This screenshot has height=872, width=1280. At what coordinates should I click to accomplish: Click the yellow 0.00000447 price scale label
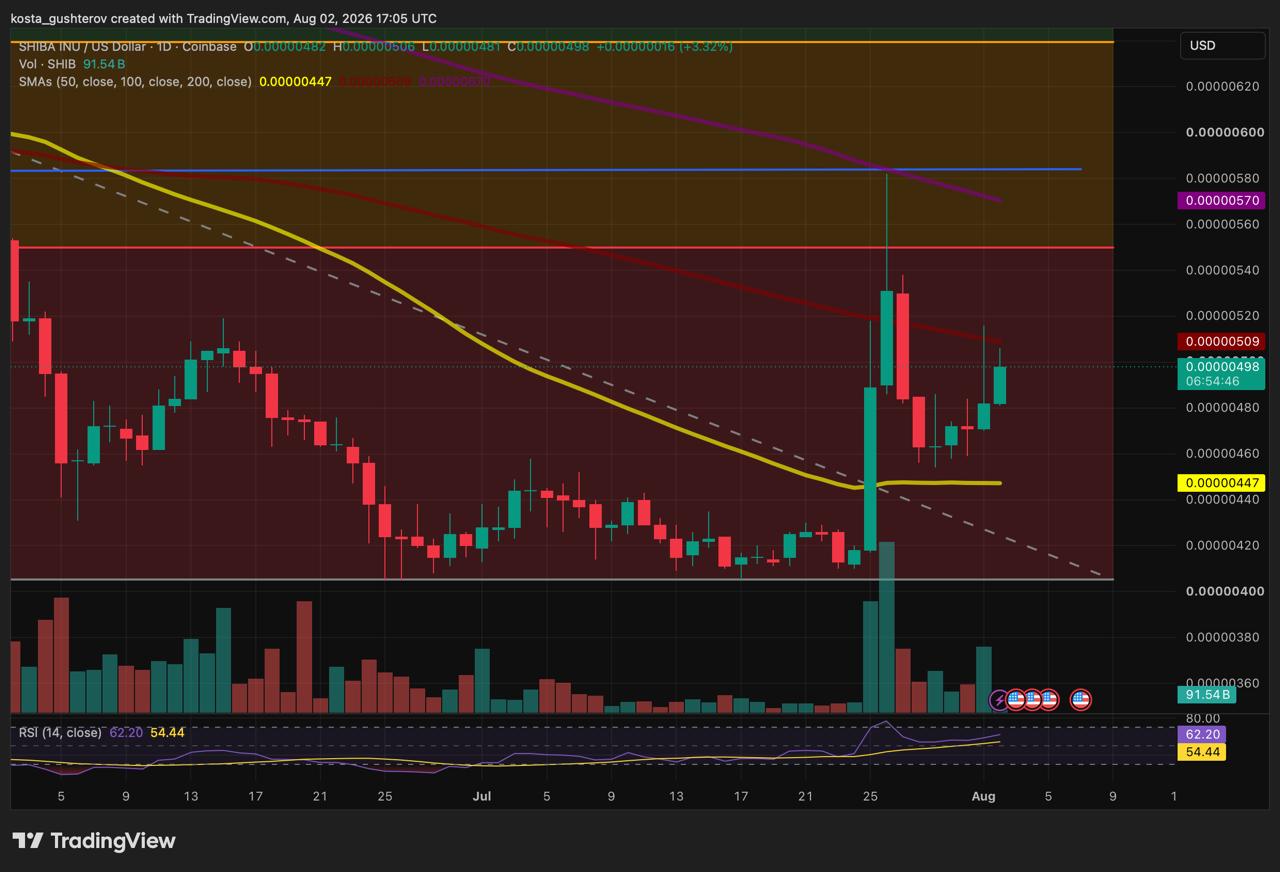1222,483
